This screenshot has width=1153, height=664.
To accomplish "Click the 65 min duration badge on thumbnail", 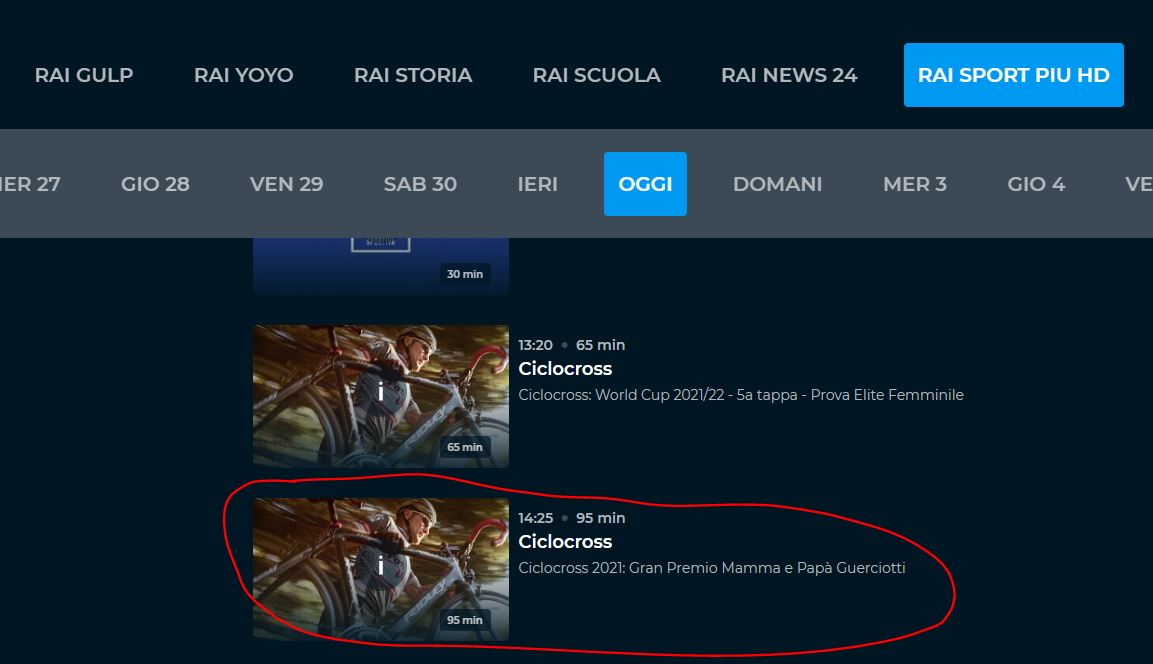I will 465,447.
